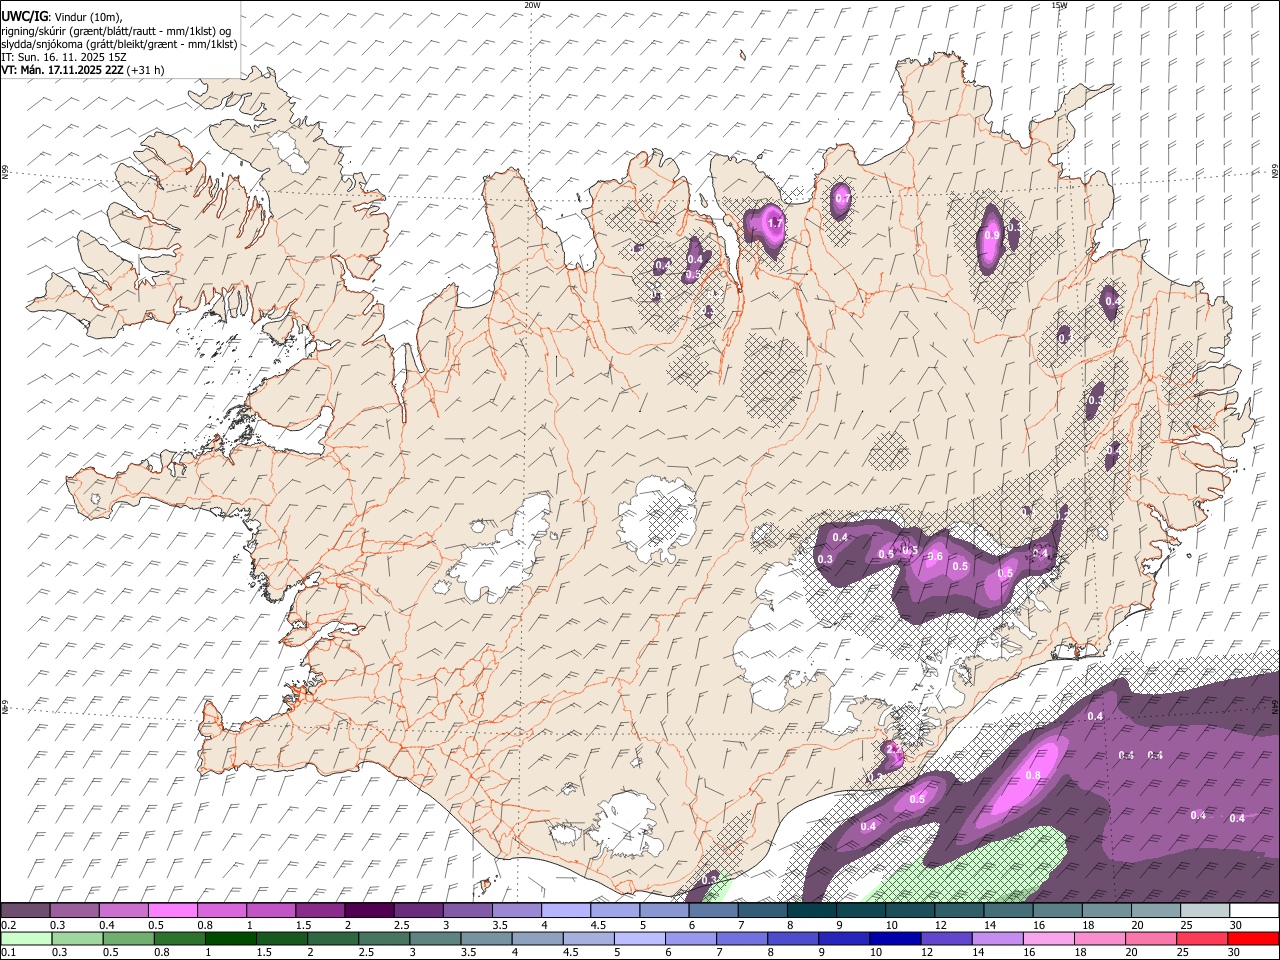Screen dimensions: 1280x960
Task: Click the '20W' longitude label
Action: pos(532,5)
